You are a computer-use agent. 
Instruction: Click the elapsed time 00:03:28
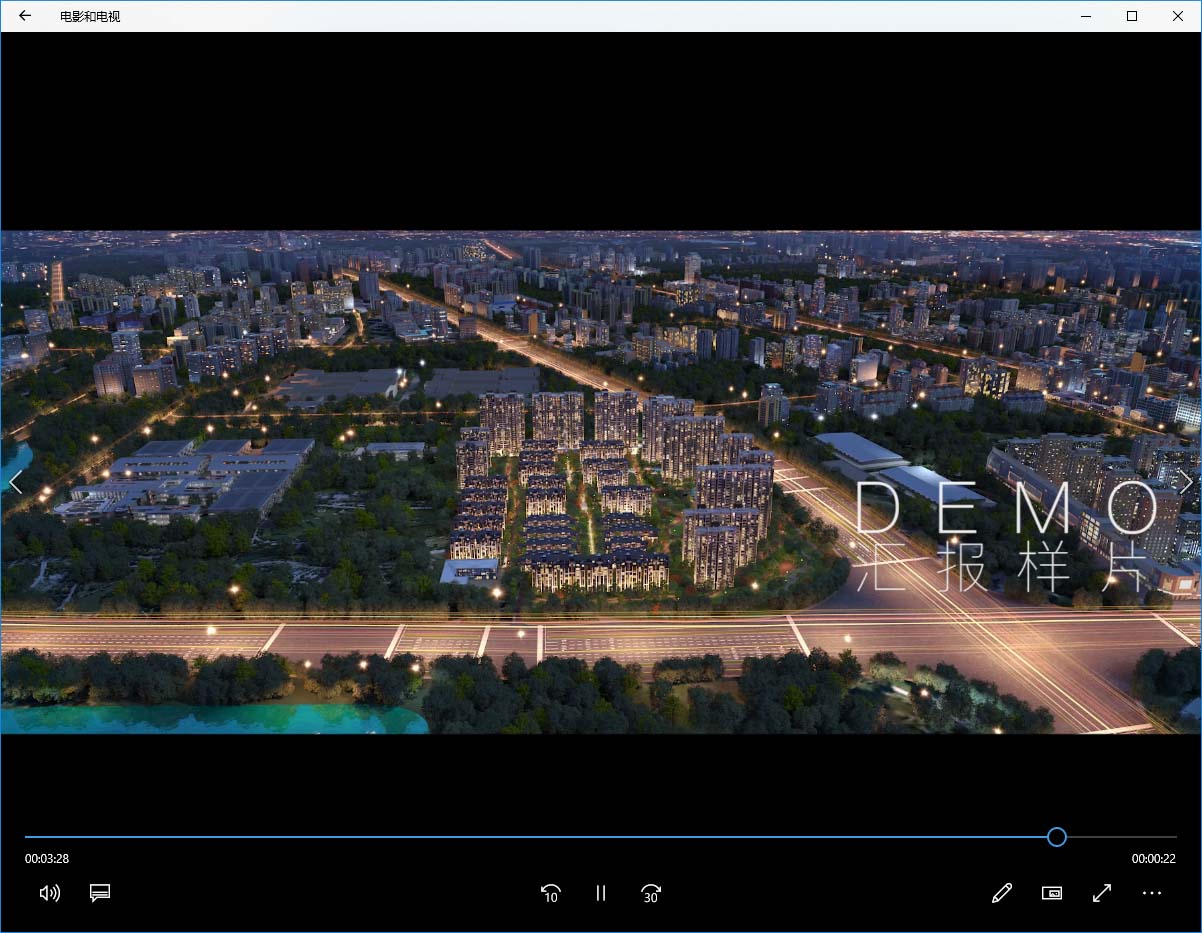pos(47,859)
